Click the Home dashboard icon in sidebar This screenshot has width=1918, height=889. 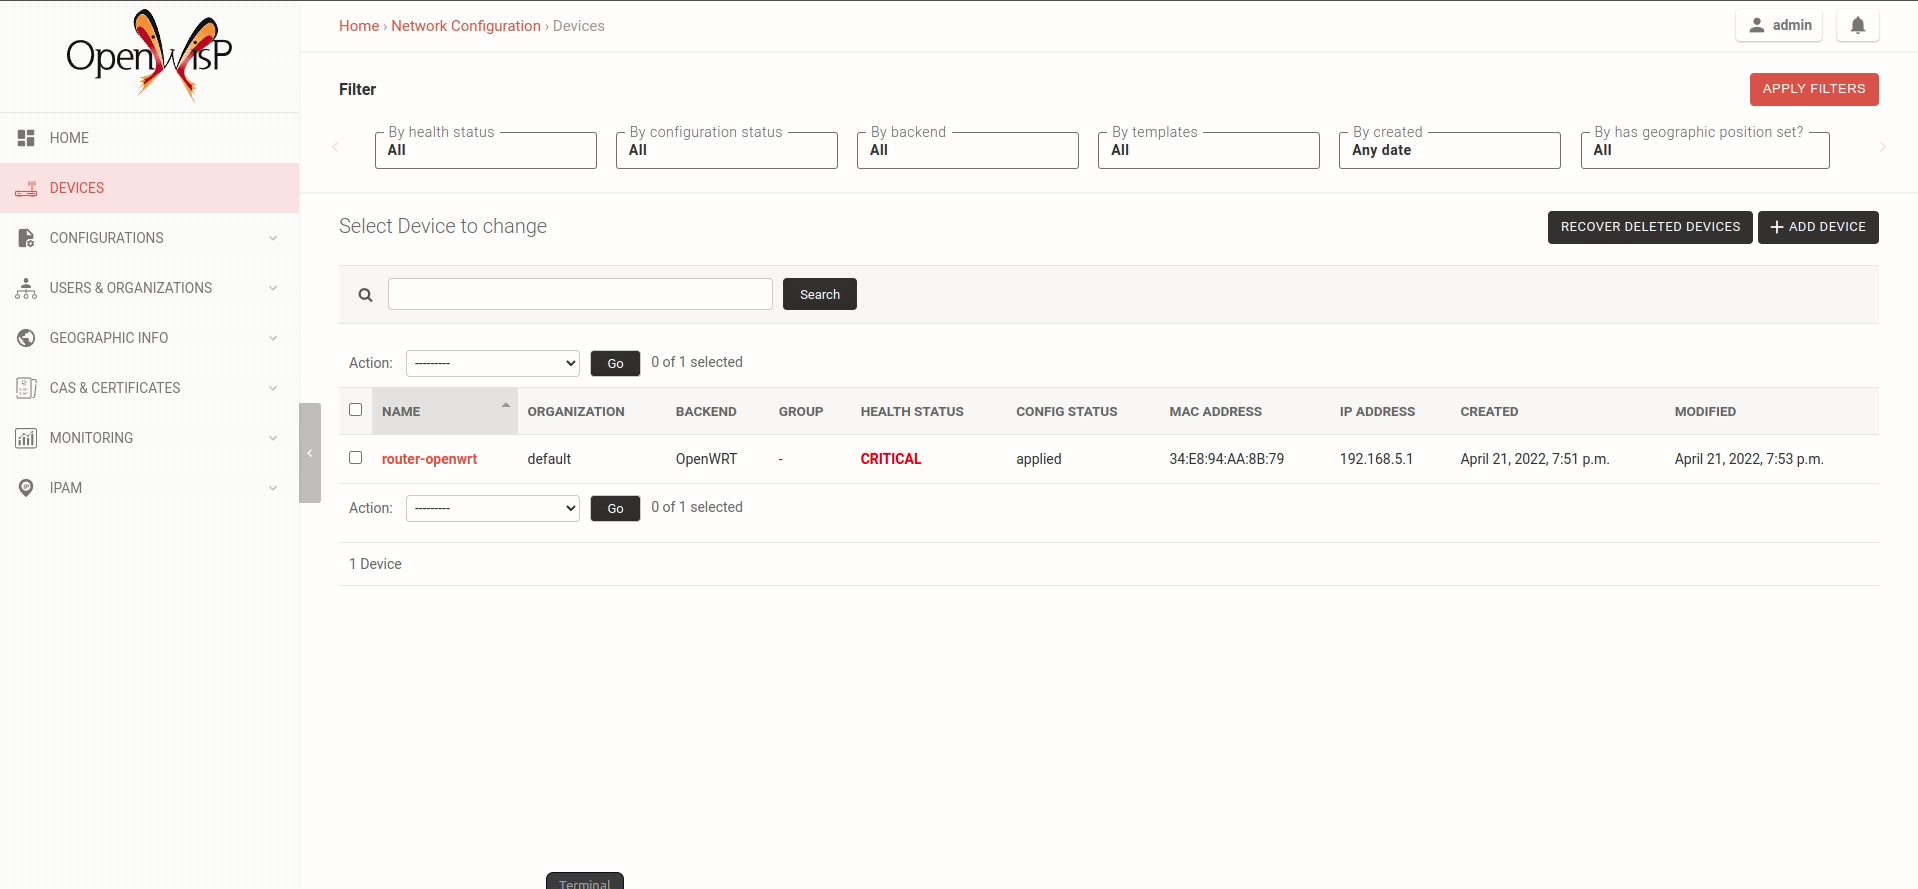[x=26, y=138]
